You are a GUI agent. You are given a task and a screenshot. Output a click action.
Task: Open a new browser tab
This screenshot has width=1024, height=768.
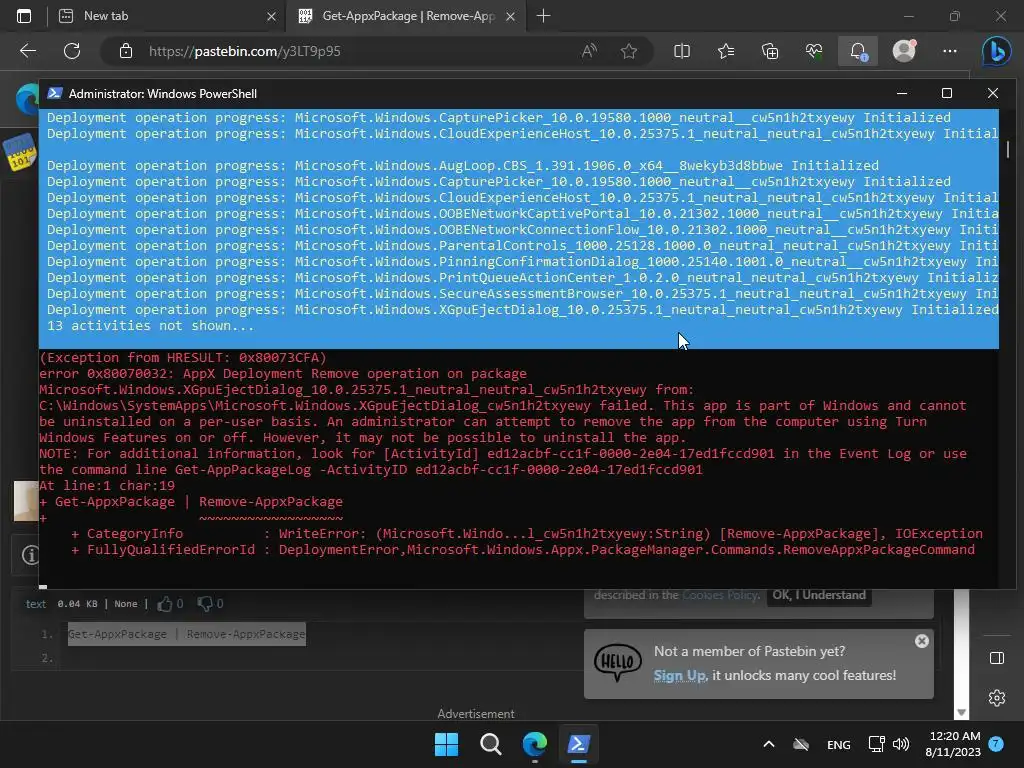point(543,16)
